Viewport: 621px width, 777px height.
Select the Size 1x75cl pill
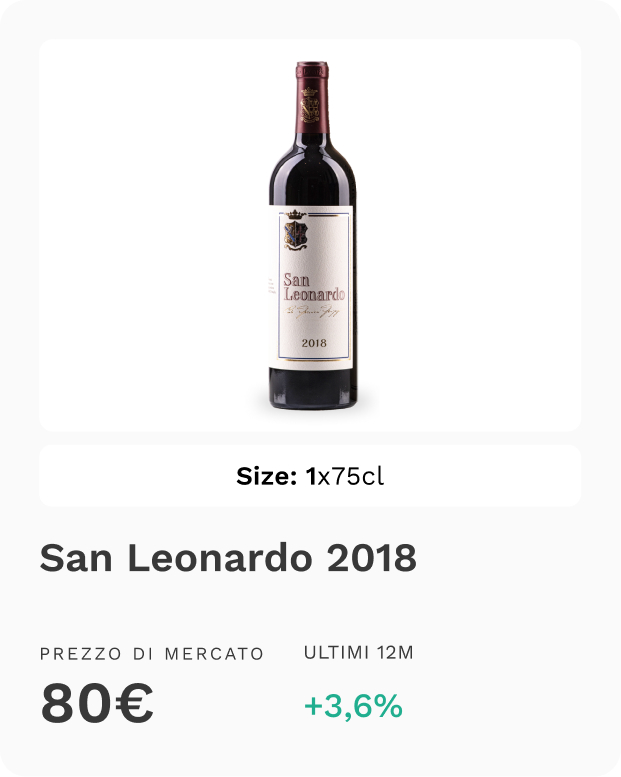(x=310, y=476)
